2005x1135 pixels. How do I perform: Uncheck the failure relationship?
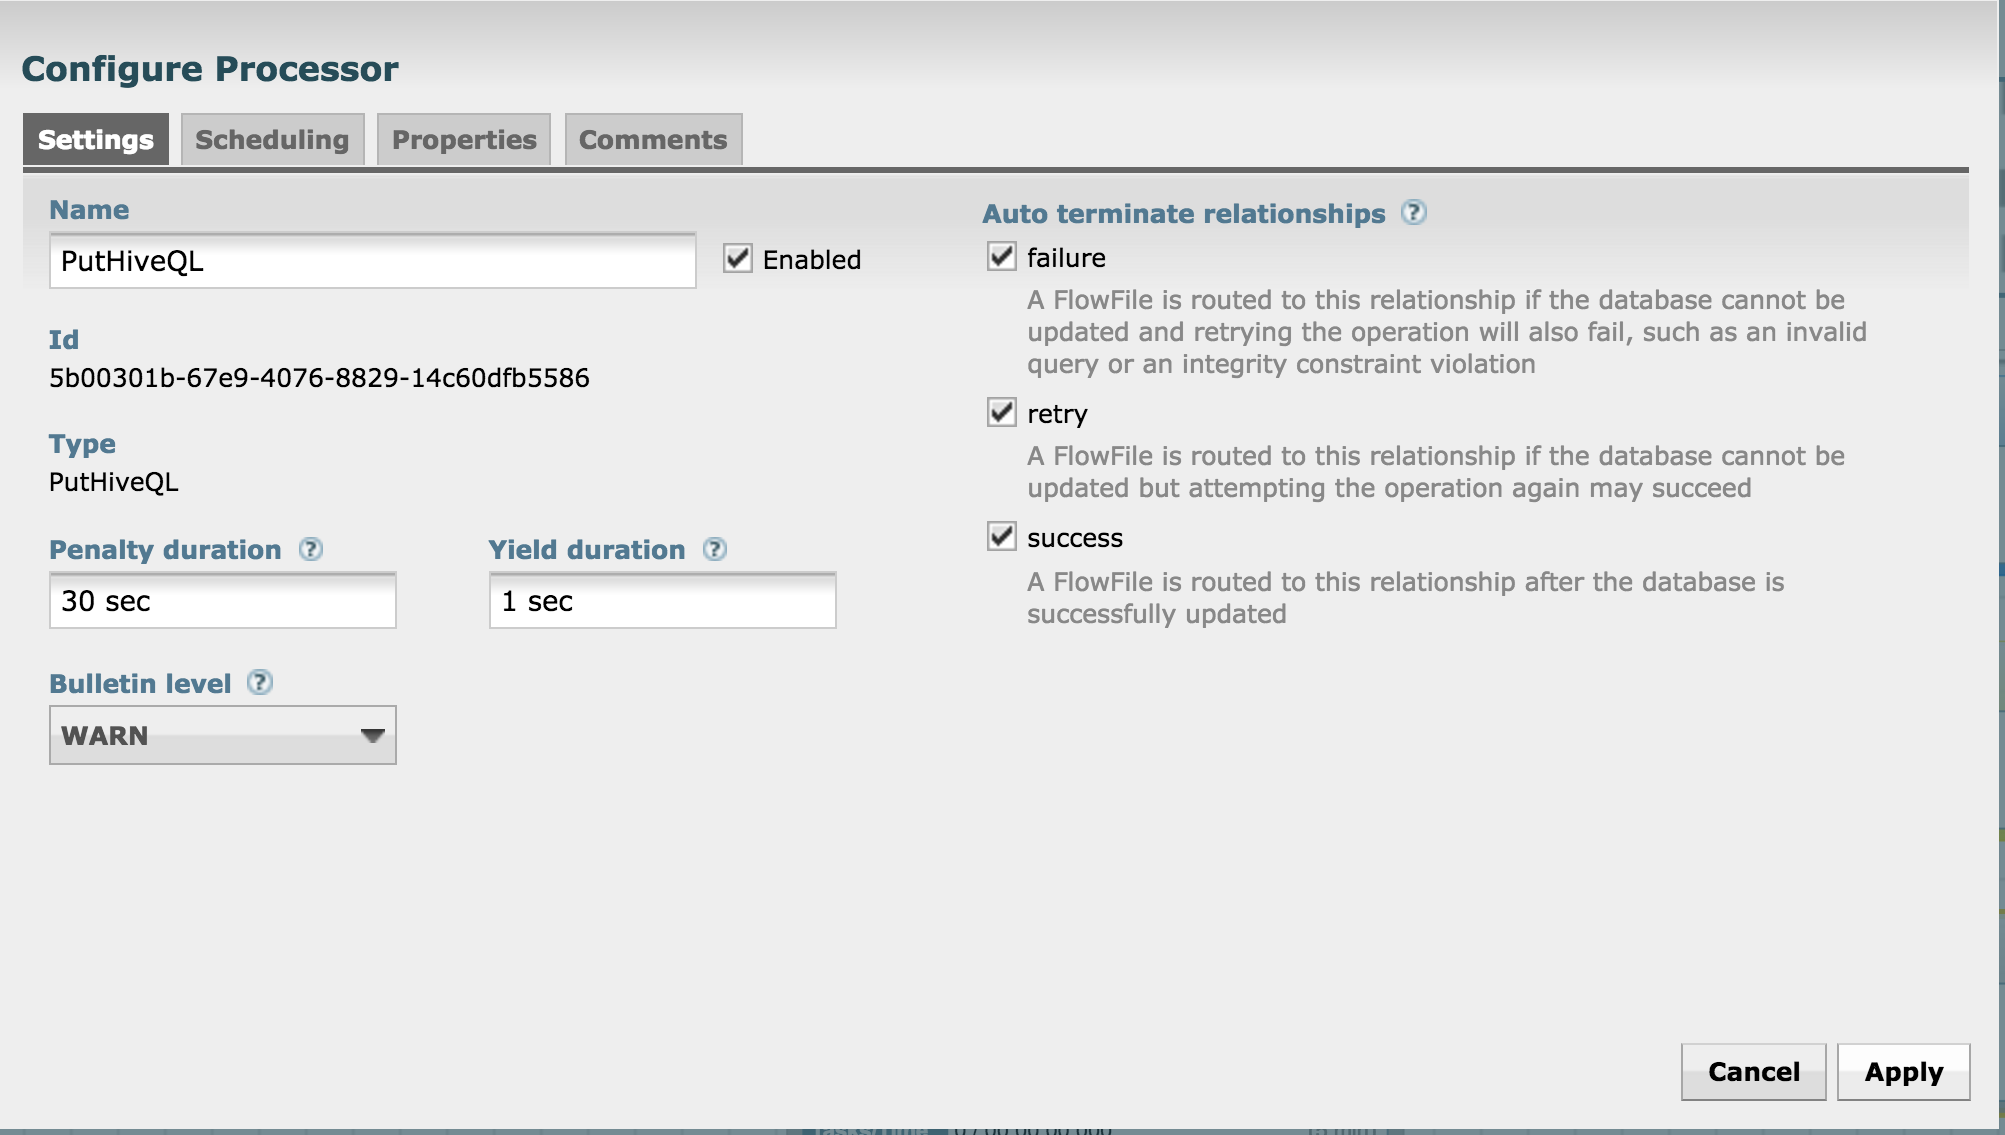pos(1002,257)
